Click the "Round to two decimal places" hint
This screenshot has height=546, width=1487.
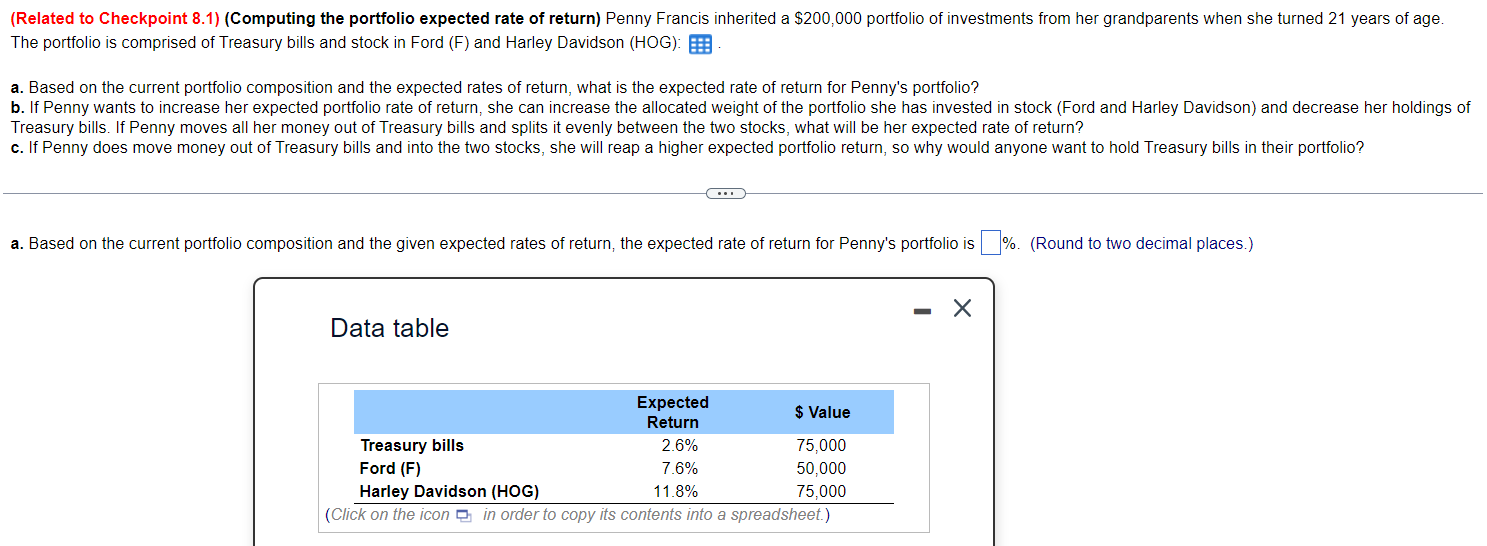1141,243
